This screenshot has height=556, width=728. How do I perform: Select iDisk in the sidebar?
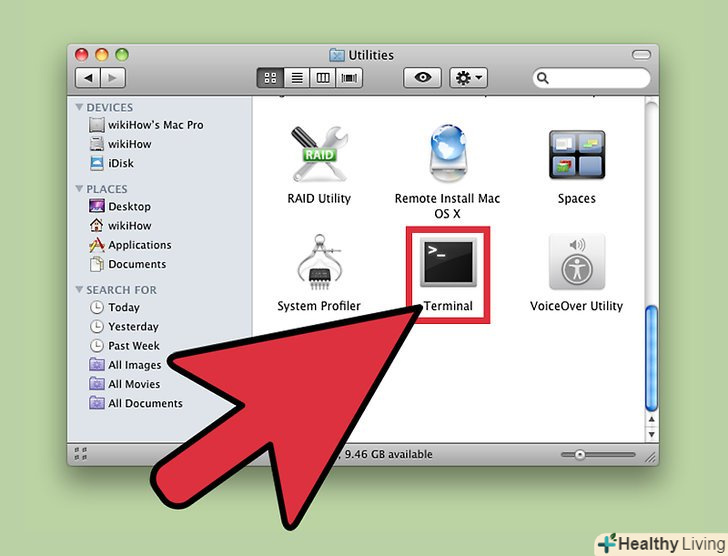111,163
